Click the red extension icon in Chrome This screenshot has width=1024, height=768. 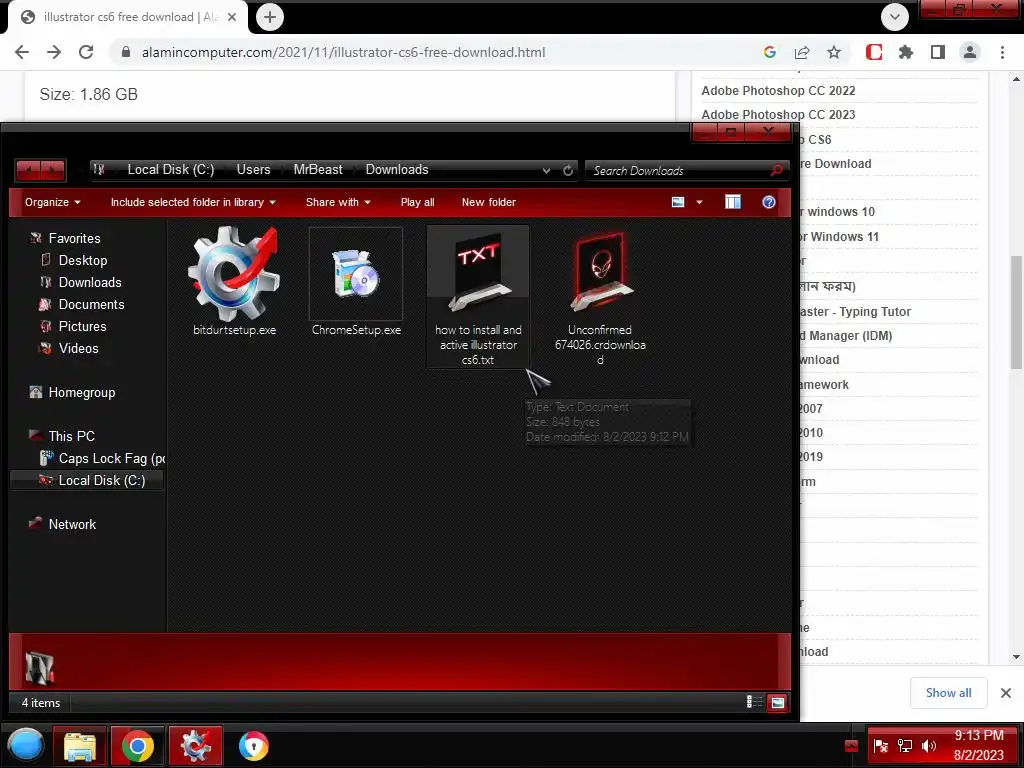point(874,52)
